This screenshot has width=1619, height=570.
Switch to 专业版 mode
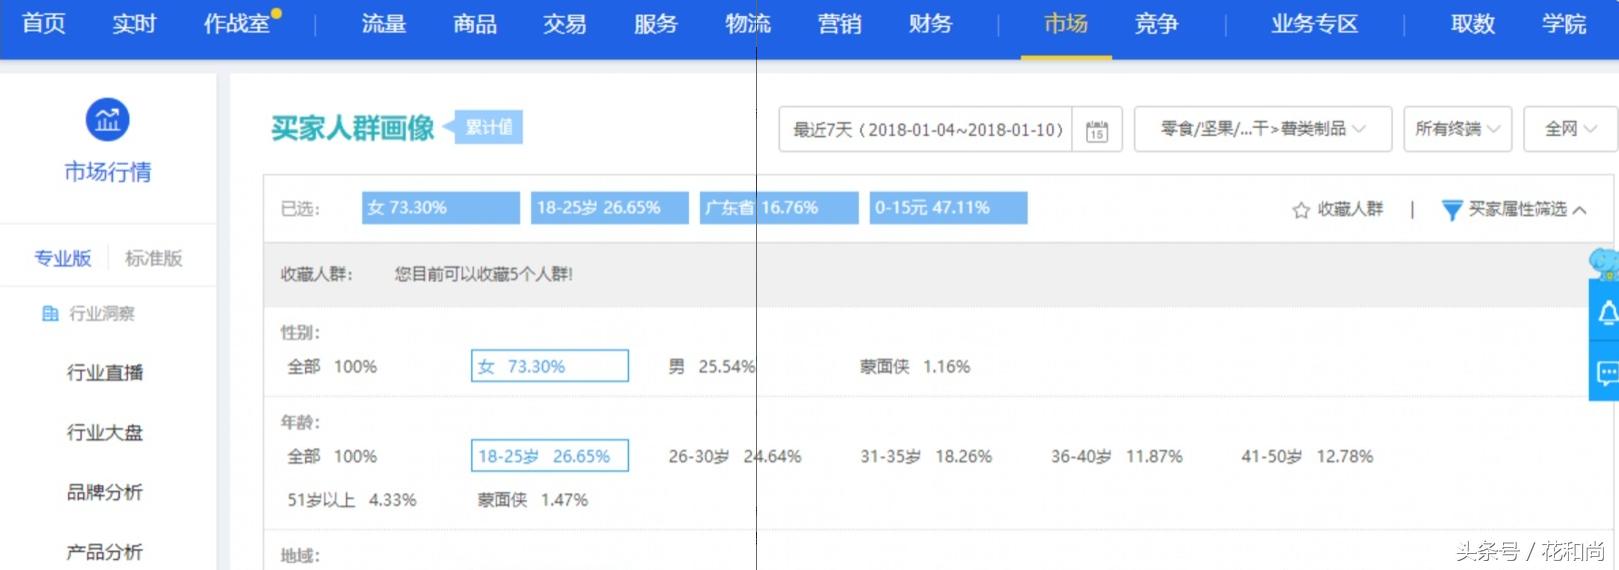[62, 258]
